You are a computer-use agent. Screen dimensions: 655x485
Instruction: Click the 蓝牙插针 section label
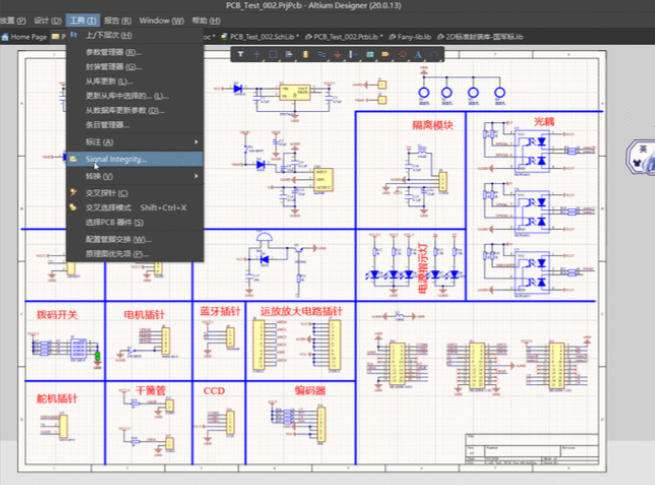pos(220,311)
